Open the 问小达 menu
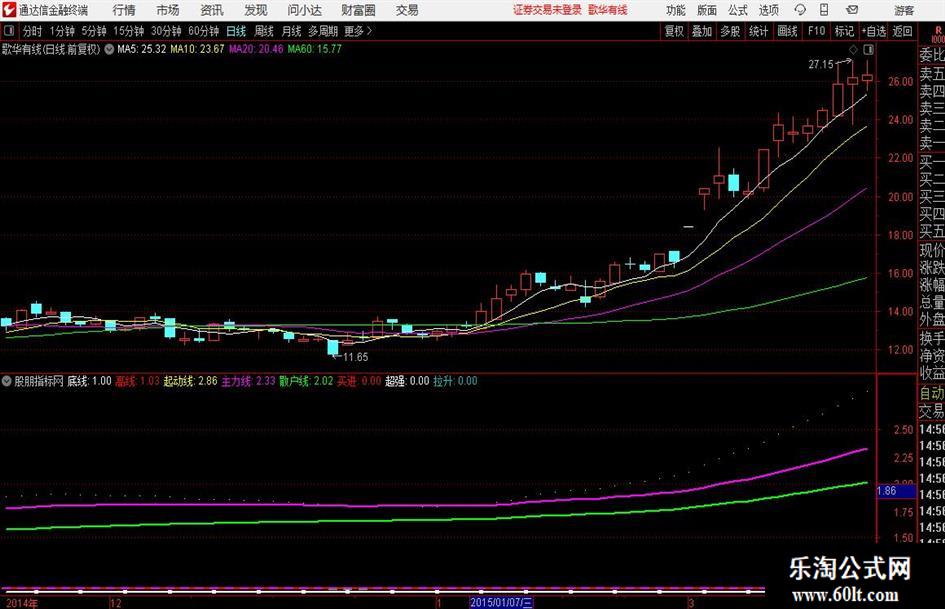 (304, 10)
